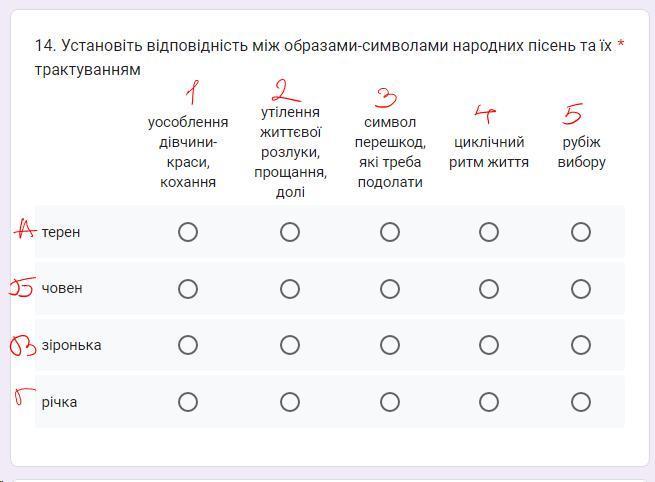Select річка radio for рубіж вибору

coord(581,402)
